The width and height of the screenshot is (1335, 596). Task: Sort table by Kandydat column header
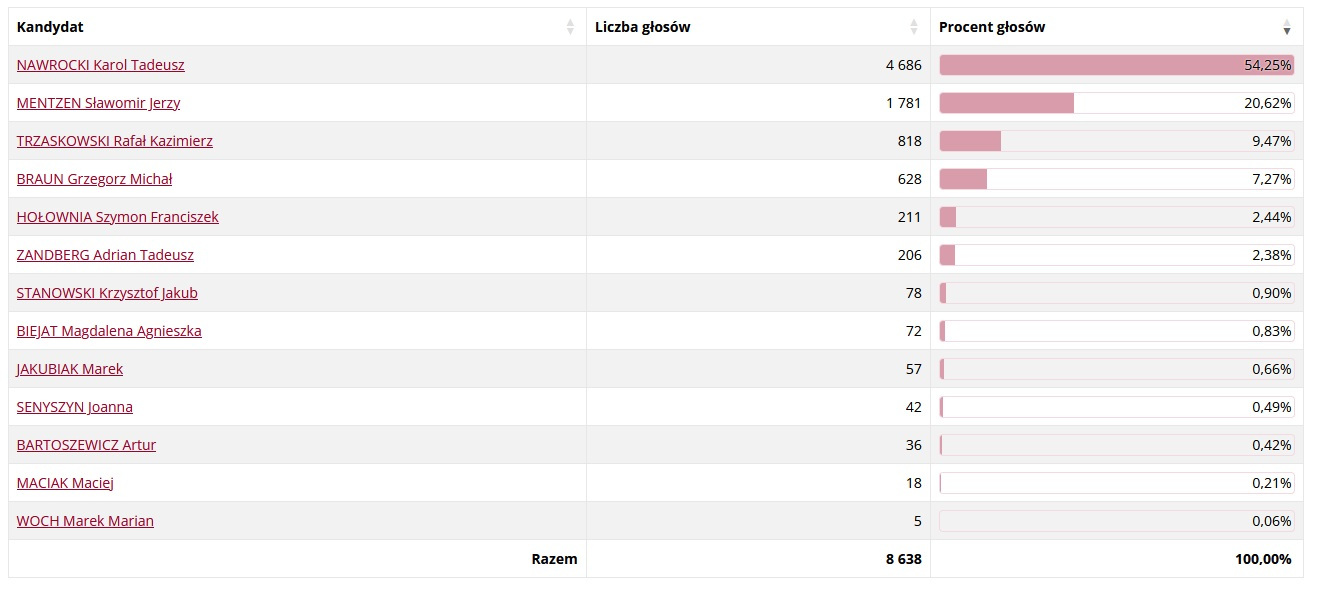pyautogui.click(x=298, y=27)
